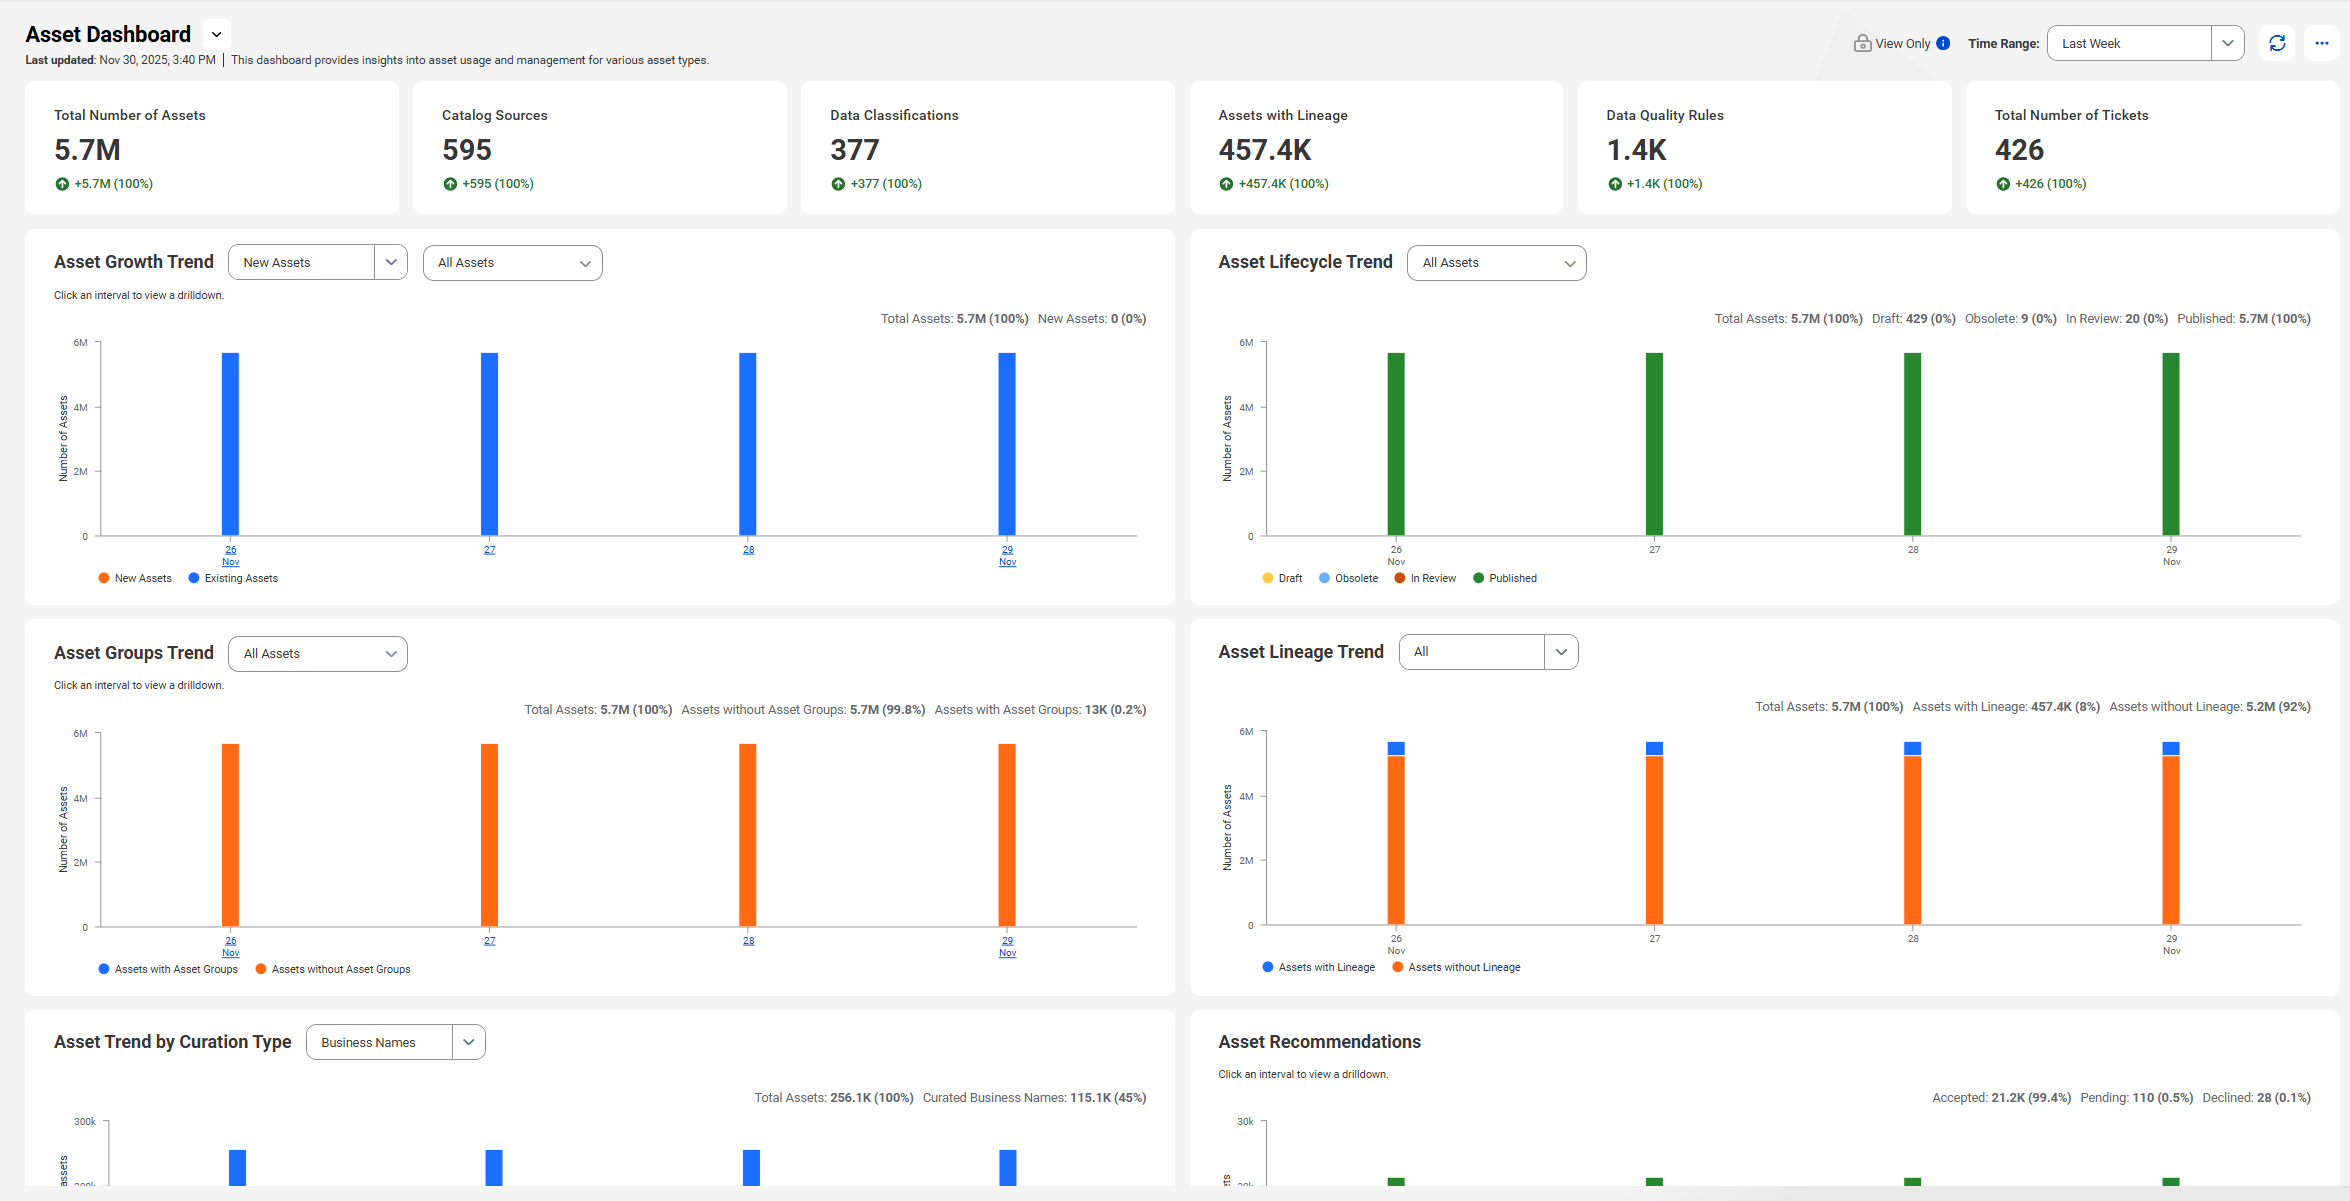Toggle Assets with Lineage legend item

click(1319, 967)
